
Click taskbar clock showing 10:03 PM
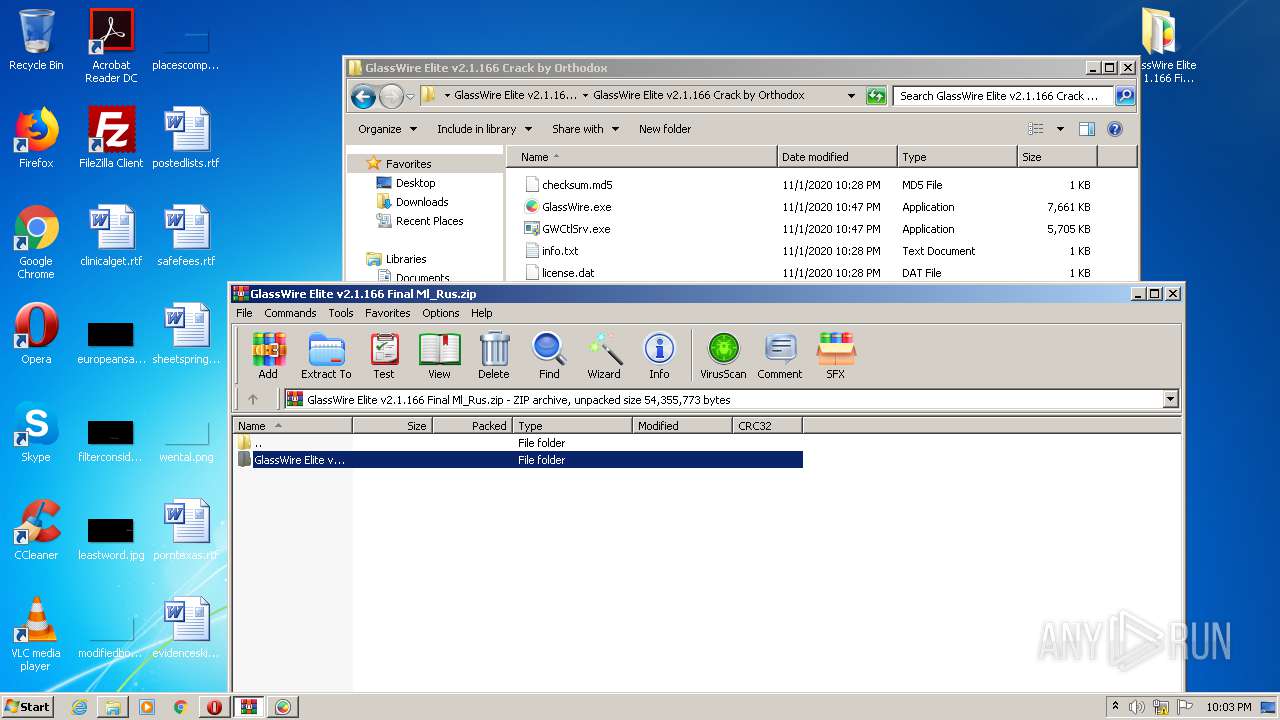[x=1228, y=707]
